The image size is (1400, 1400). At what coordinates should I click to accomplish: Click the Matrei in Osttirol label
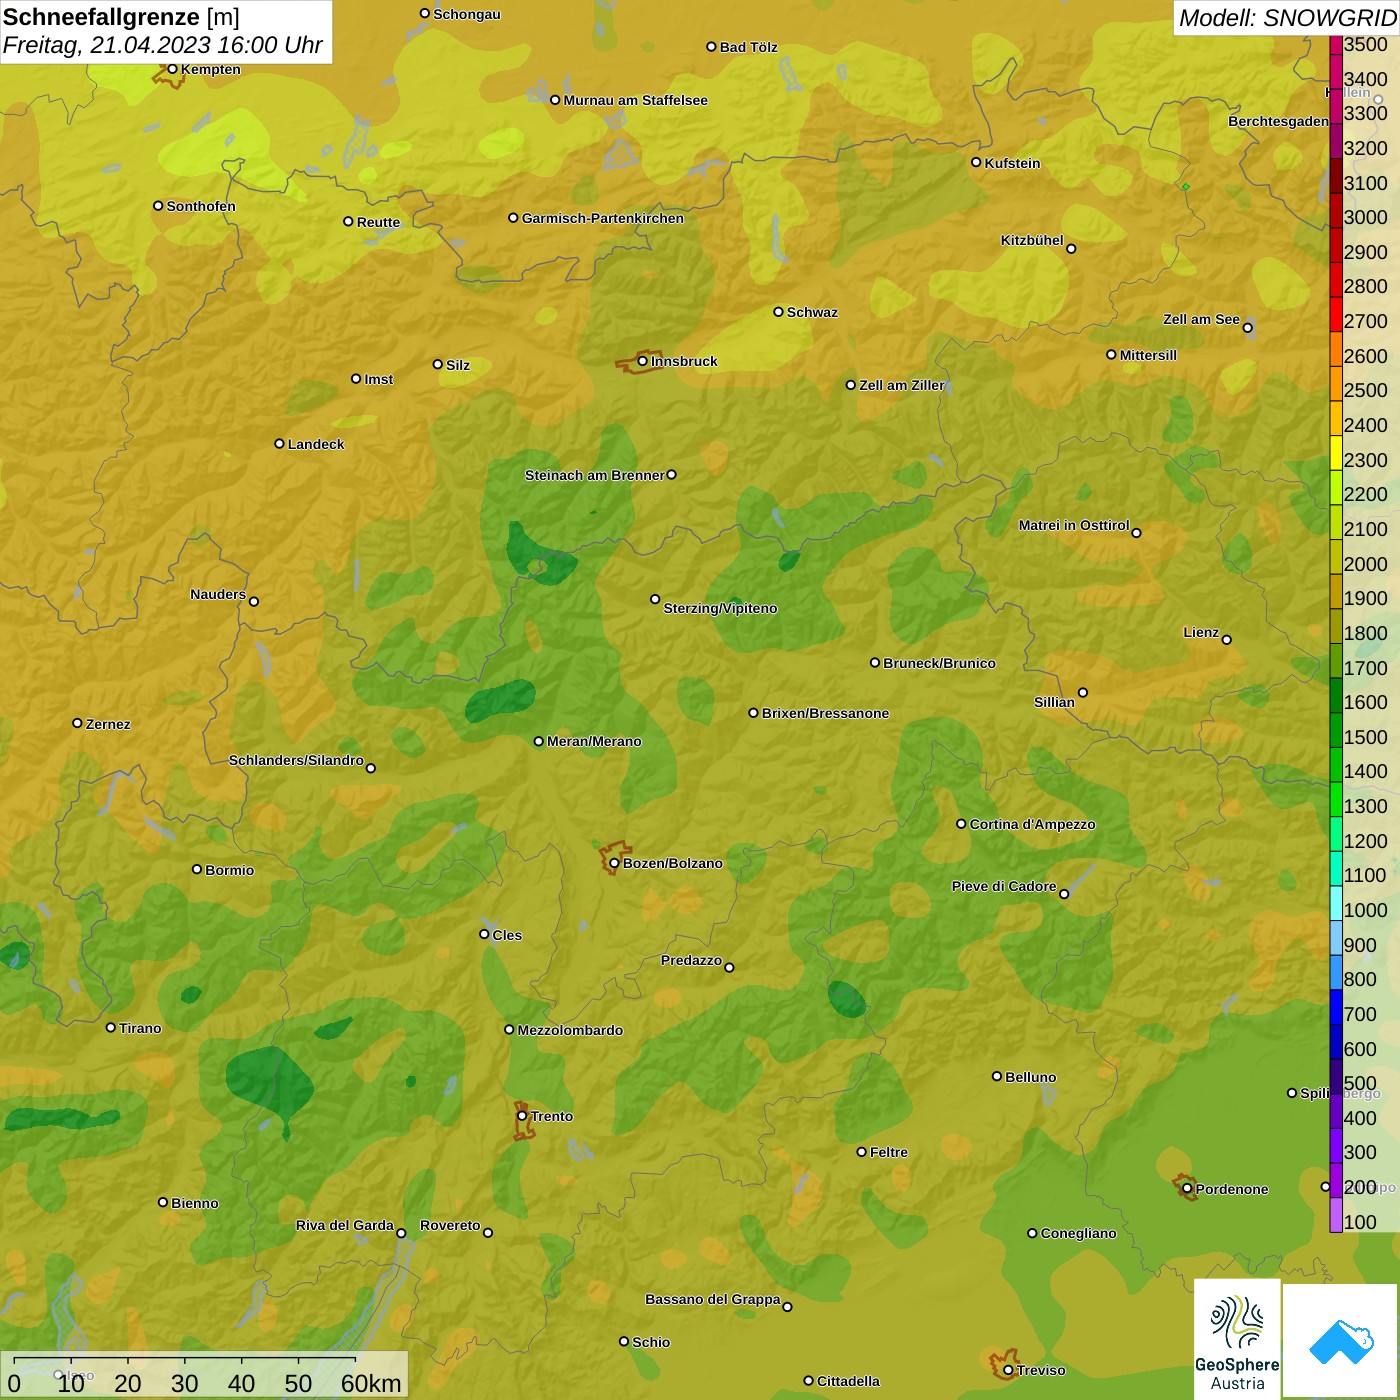tap(1074, 525)
